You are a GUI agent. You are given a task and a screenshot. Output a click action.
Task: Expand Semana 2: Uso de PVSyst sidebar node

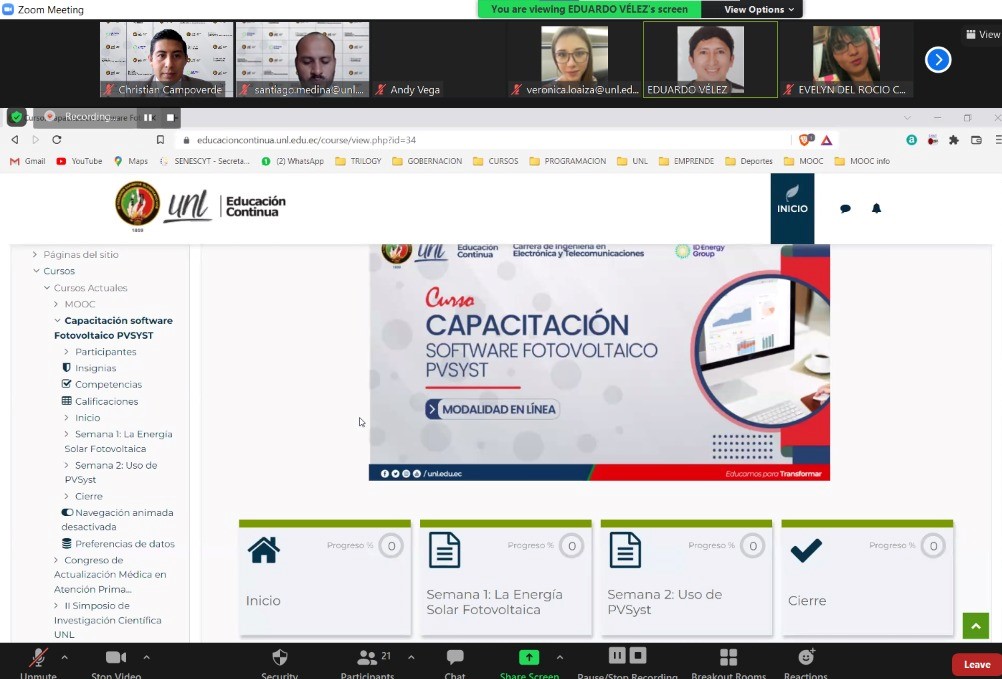point(66,465)
